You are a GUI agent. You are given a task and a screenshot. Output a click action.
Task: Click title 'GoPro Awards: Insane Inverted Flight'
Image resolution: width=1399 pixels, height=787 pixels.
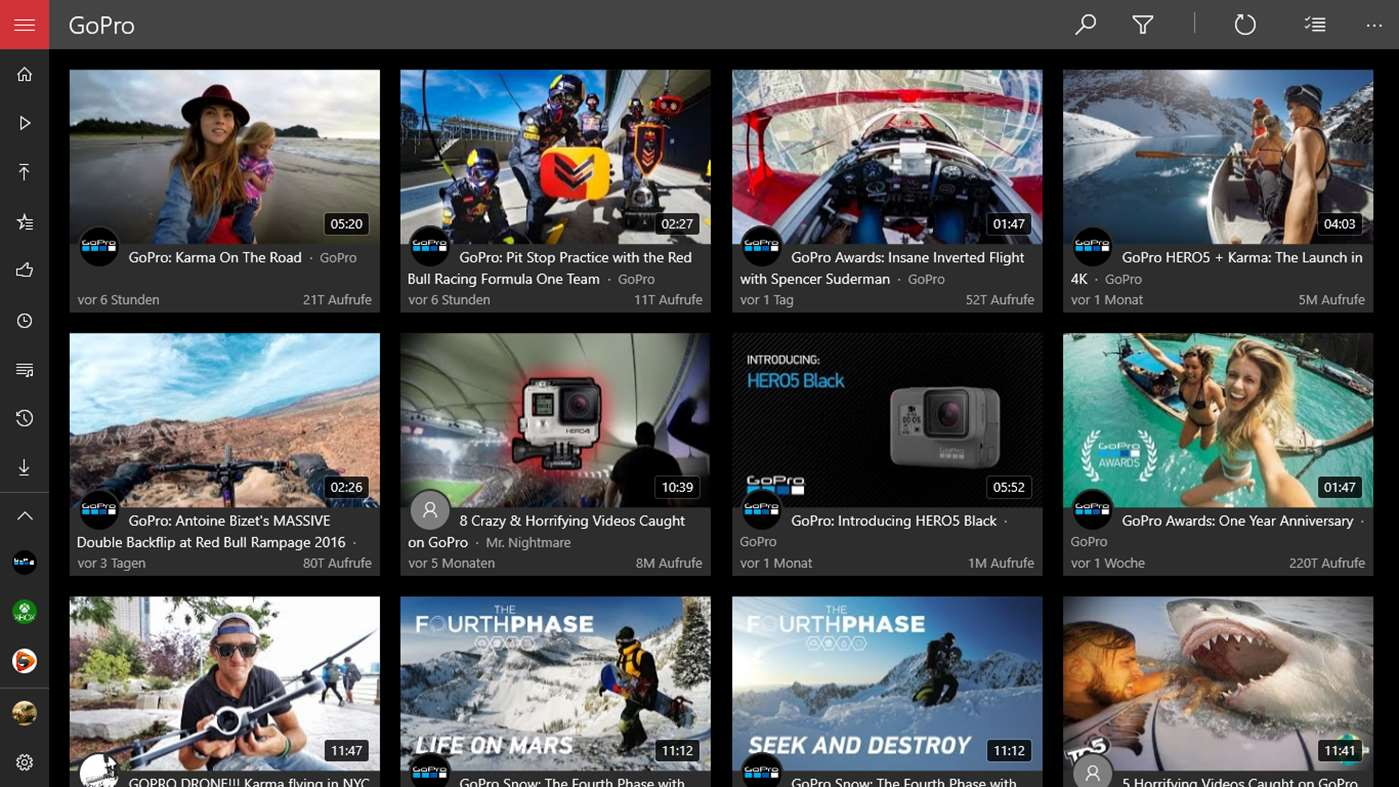[x=907, y=257]
